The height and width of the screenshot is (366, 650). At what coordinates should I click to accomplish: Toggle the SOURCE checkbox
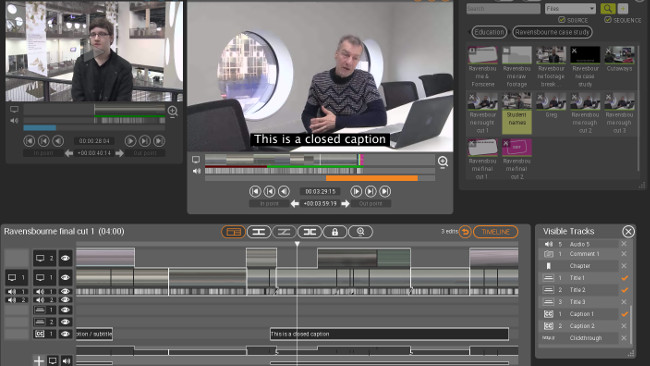click(x=562, y=19)
